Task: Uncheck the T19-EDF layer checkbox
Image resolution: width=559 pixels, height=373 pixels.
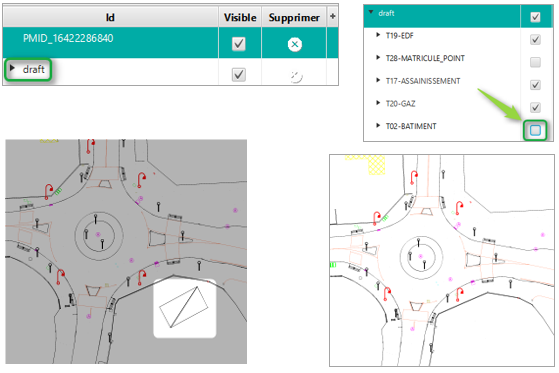Action: pos(535,39)
